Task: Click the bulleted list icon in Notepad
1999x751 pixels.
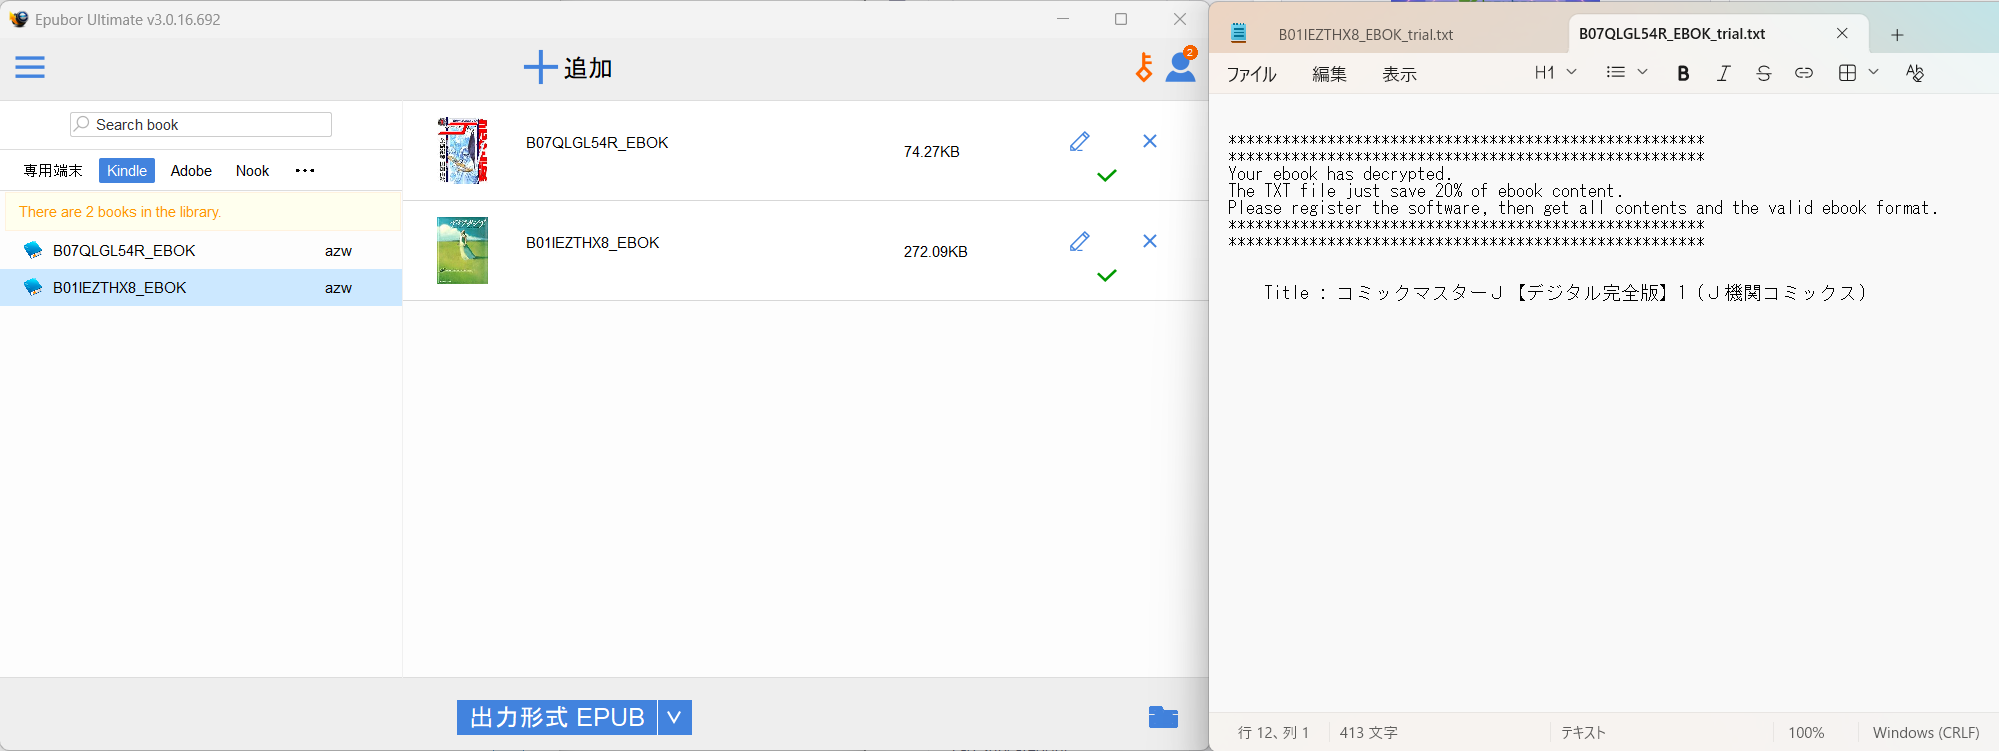Action: click(x=1615, y=72)
